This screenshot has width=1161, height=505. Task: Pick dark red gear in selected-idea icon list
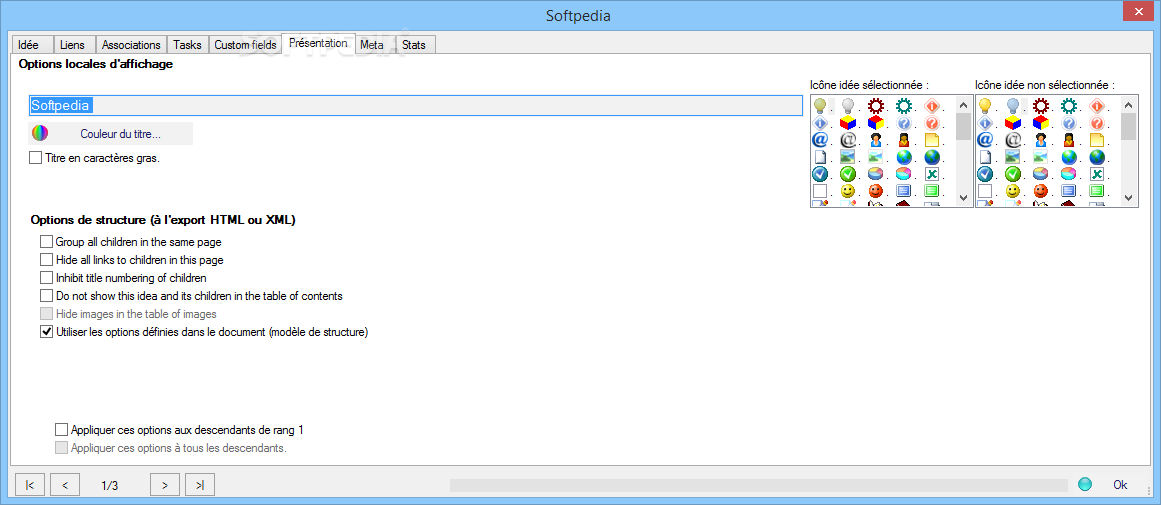[x=875, y=105]
